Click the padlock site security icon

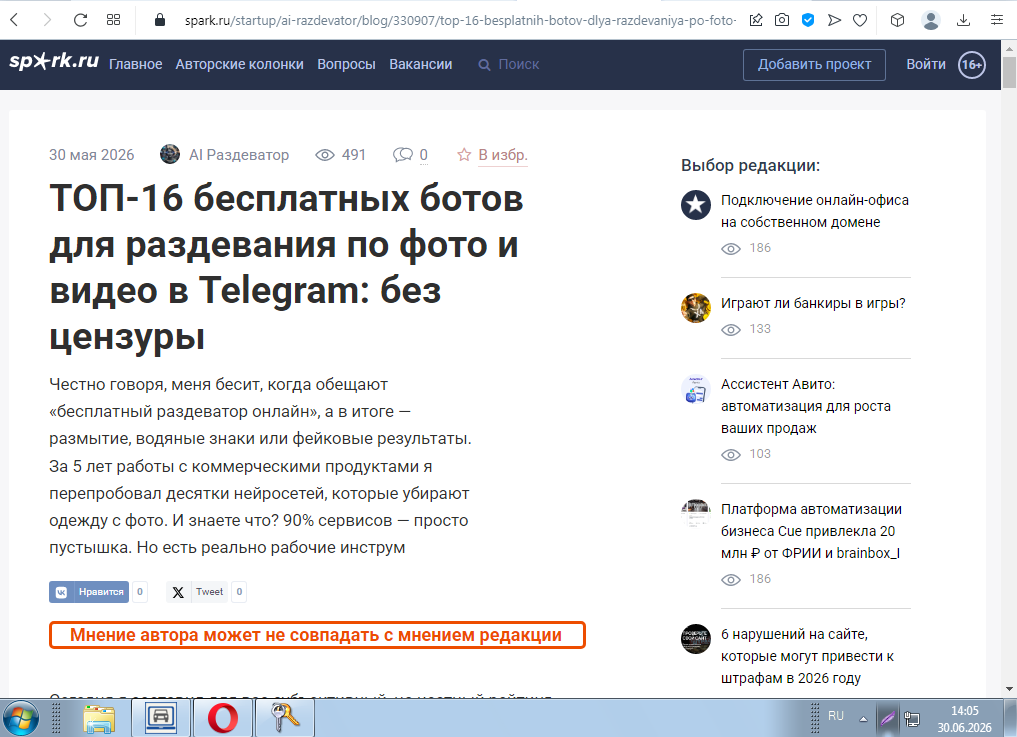point(160,20)
